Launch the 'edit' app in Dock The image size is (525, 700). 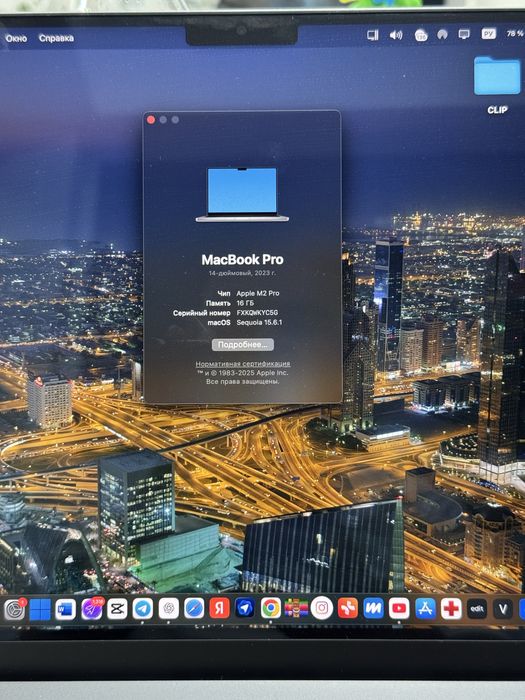coord(477,609)
